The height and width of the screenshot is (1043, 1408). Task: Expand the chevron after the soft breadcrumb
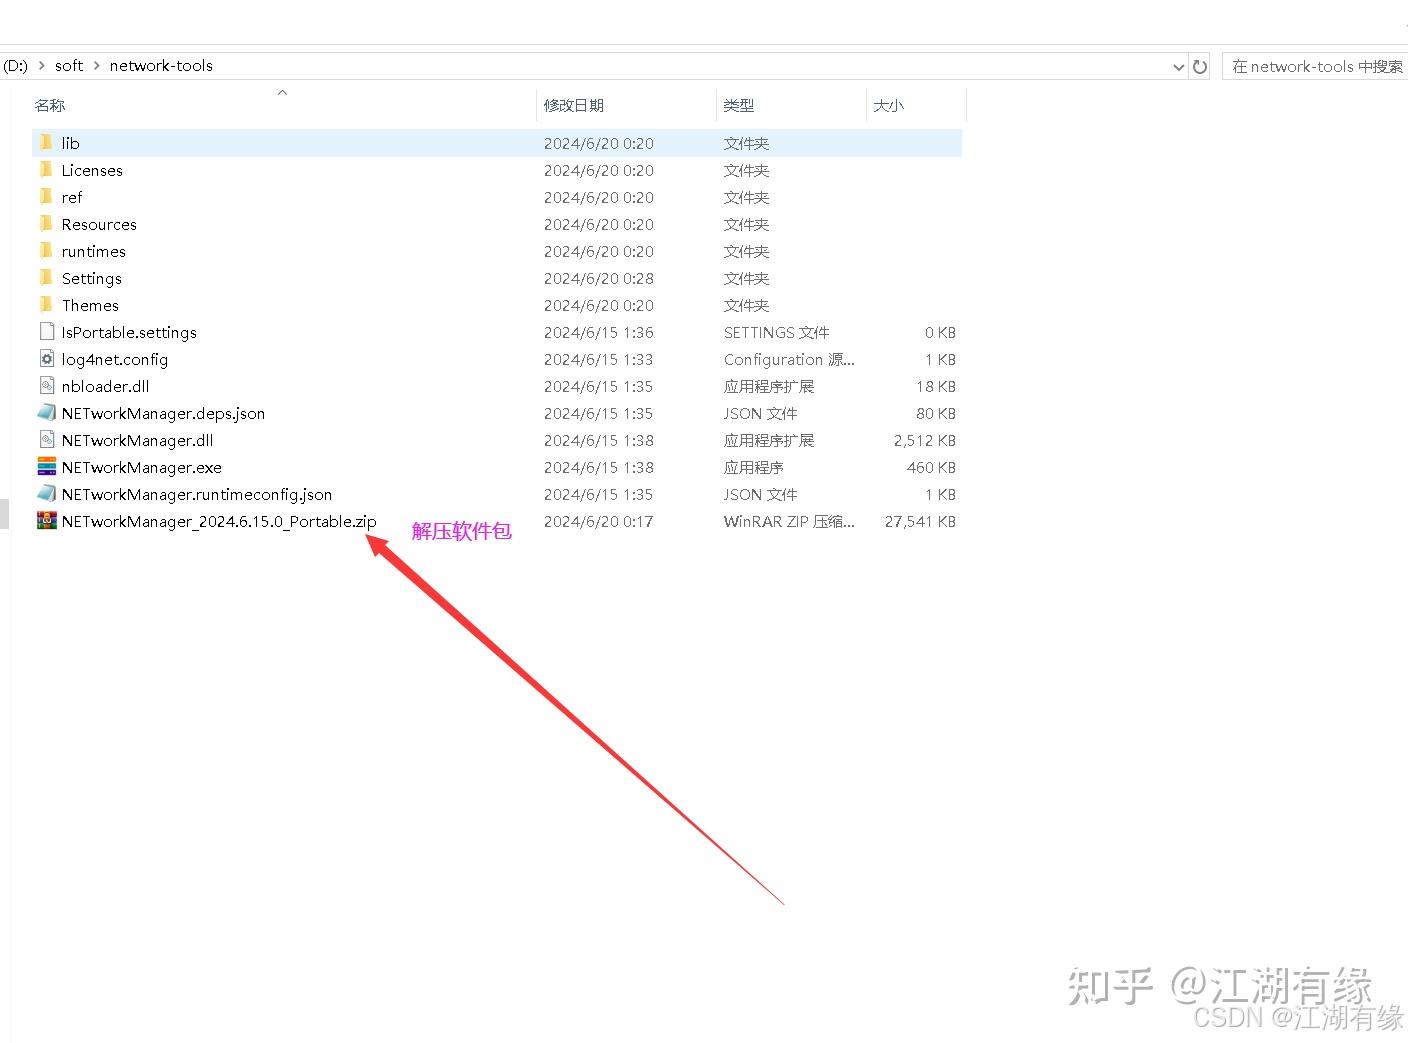(x=95, y=65)
